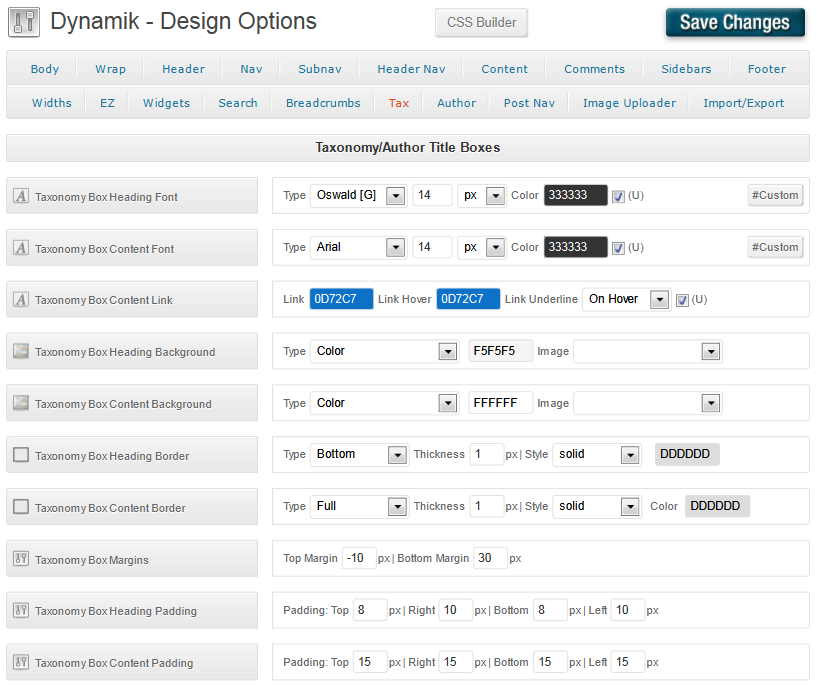Click the spacing icon beside Taxonomy Box Margins
This screenshot has height=686, width=817.
coord(21,558)
